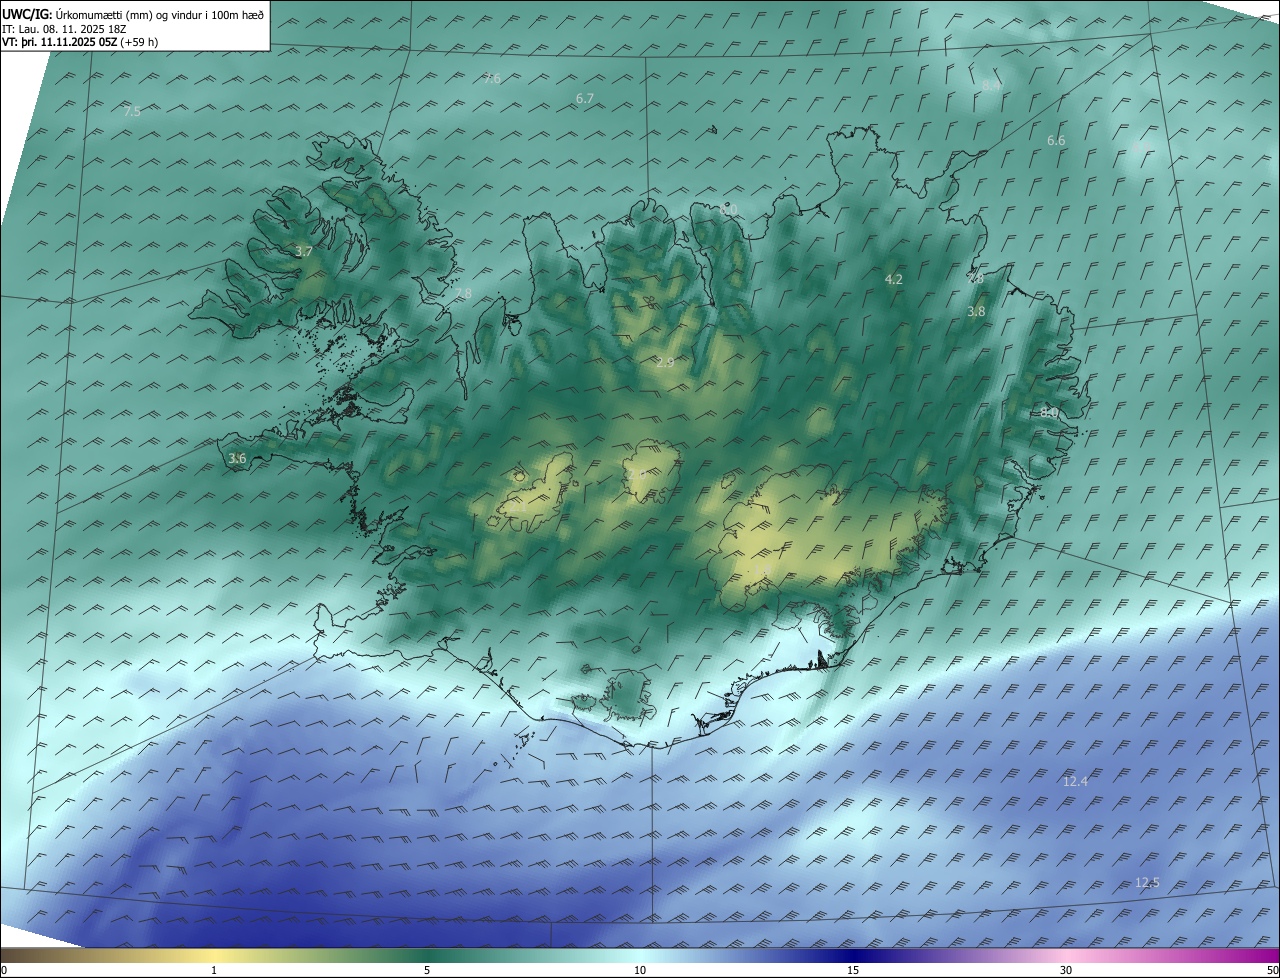Select the 4.2 value in northeast Iceland

point(894,280)
